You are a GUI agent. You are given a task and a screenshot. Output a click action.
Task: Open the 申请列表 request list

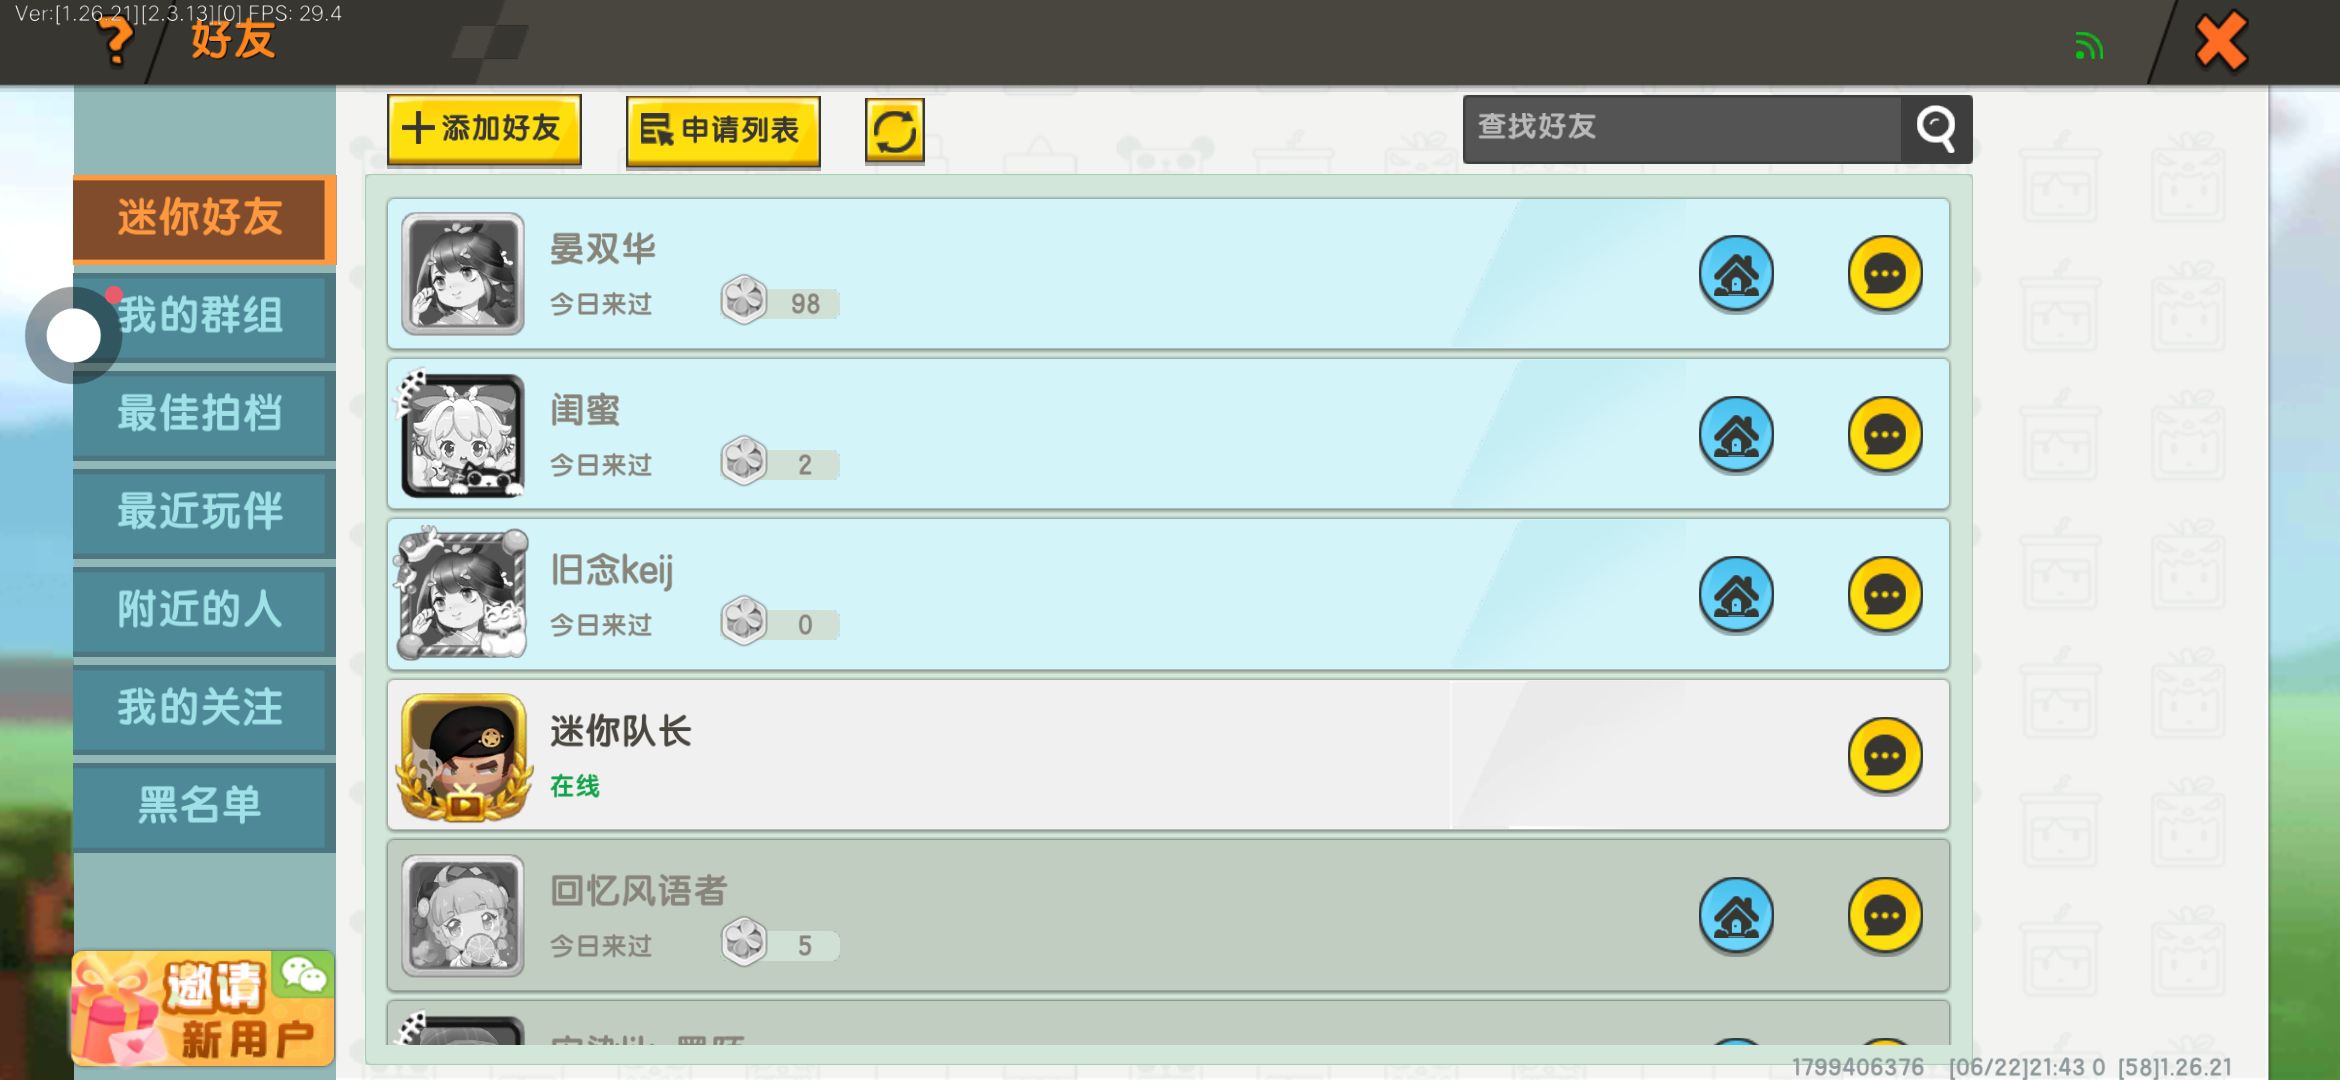[723, 131]
